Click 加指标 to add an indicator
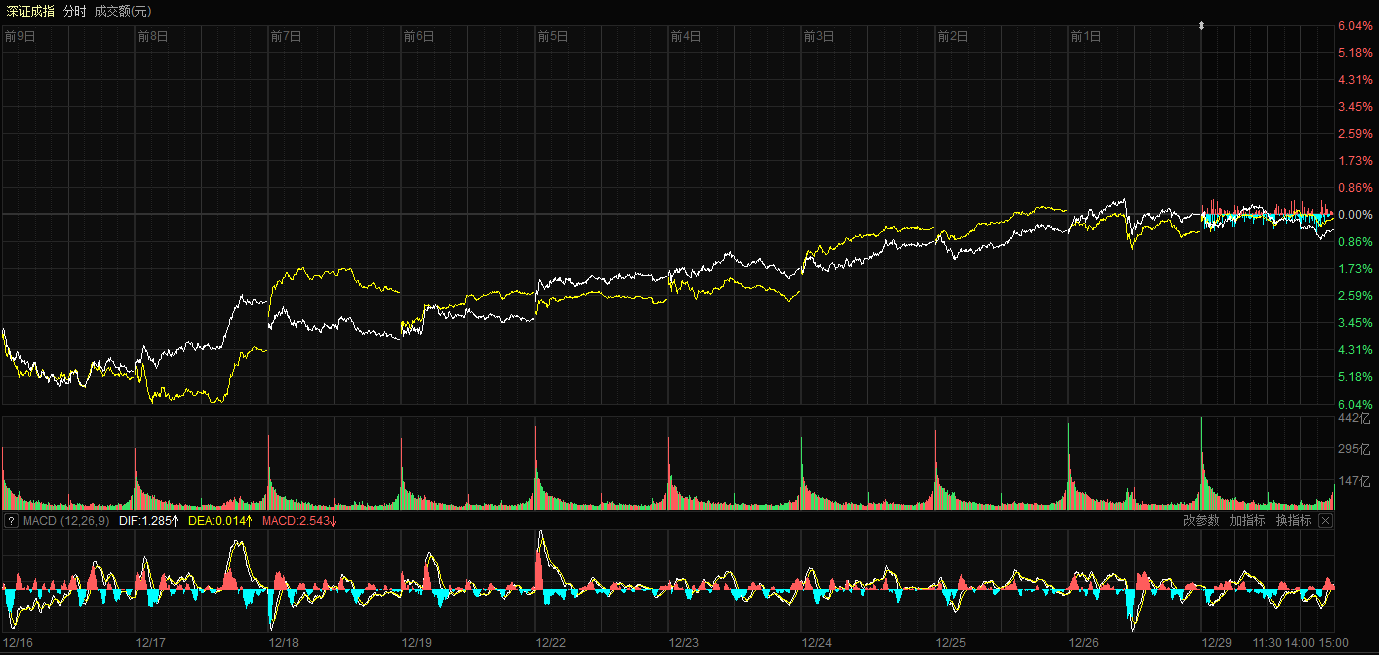This screenshot has height=655, width=1379. 1247,521
